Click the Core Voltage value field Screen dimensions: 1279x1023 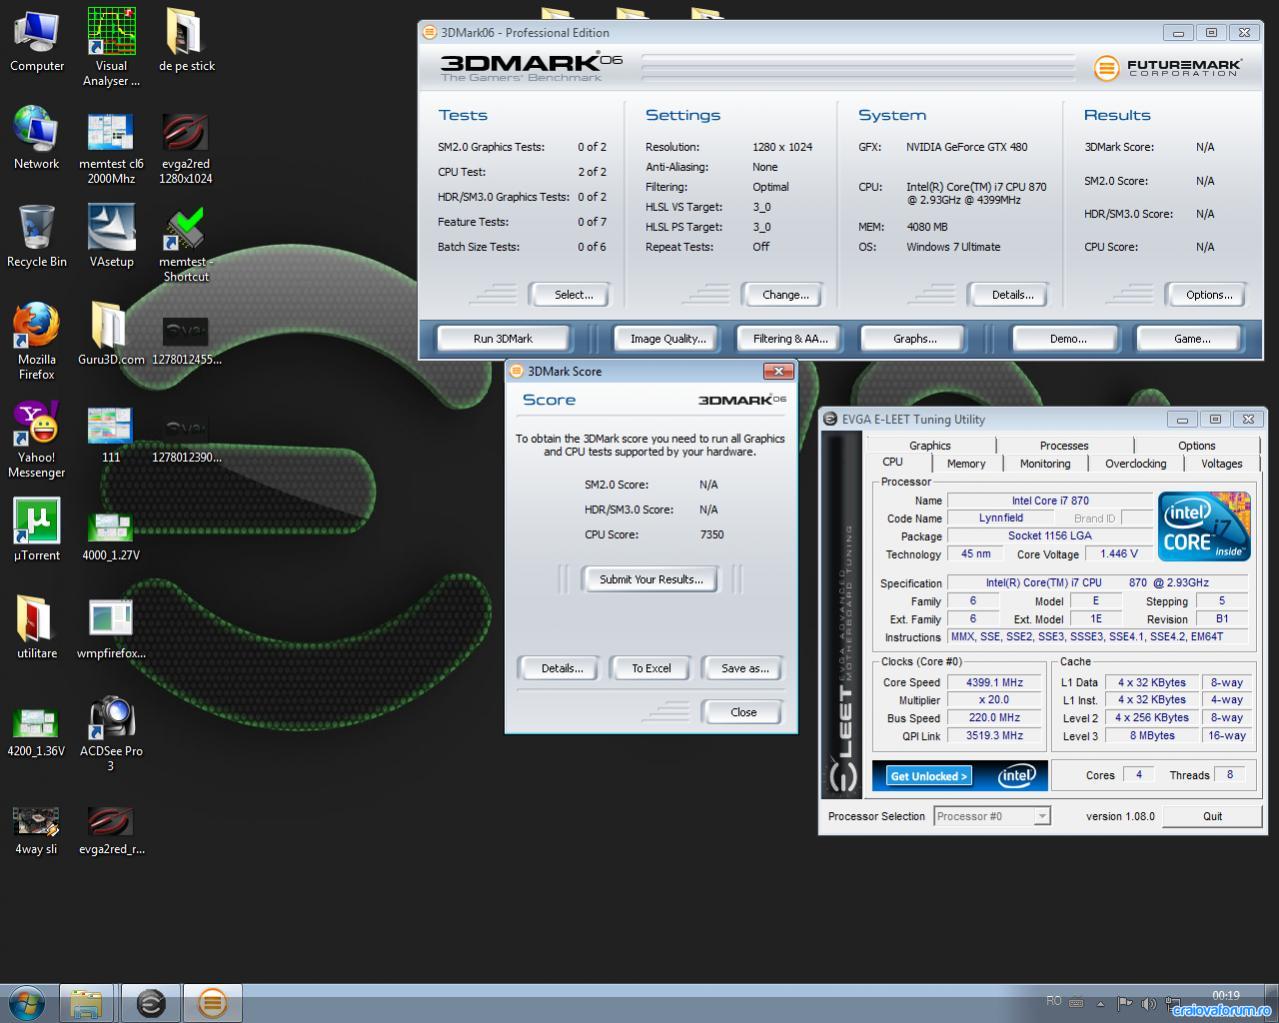pyautogui.click(x=1120, y=554)
